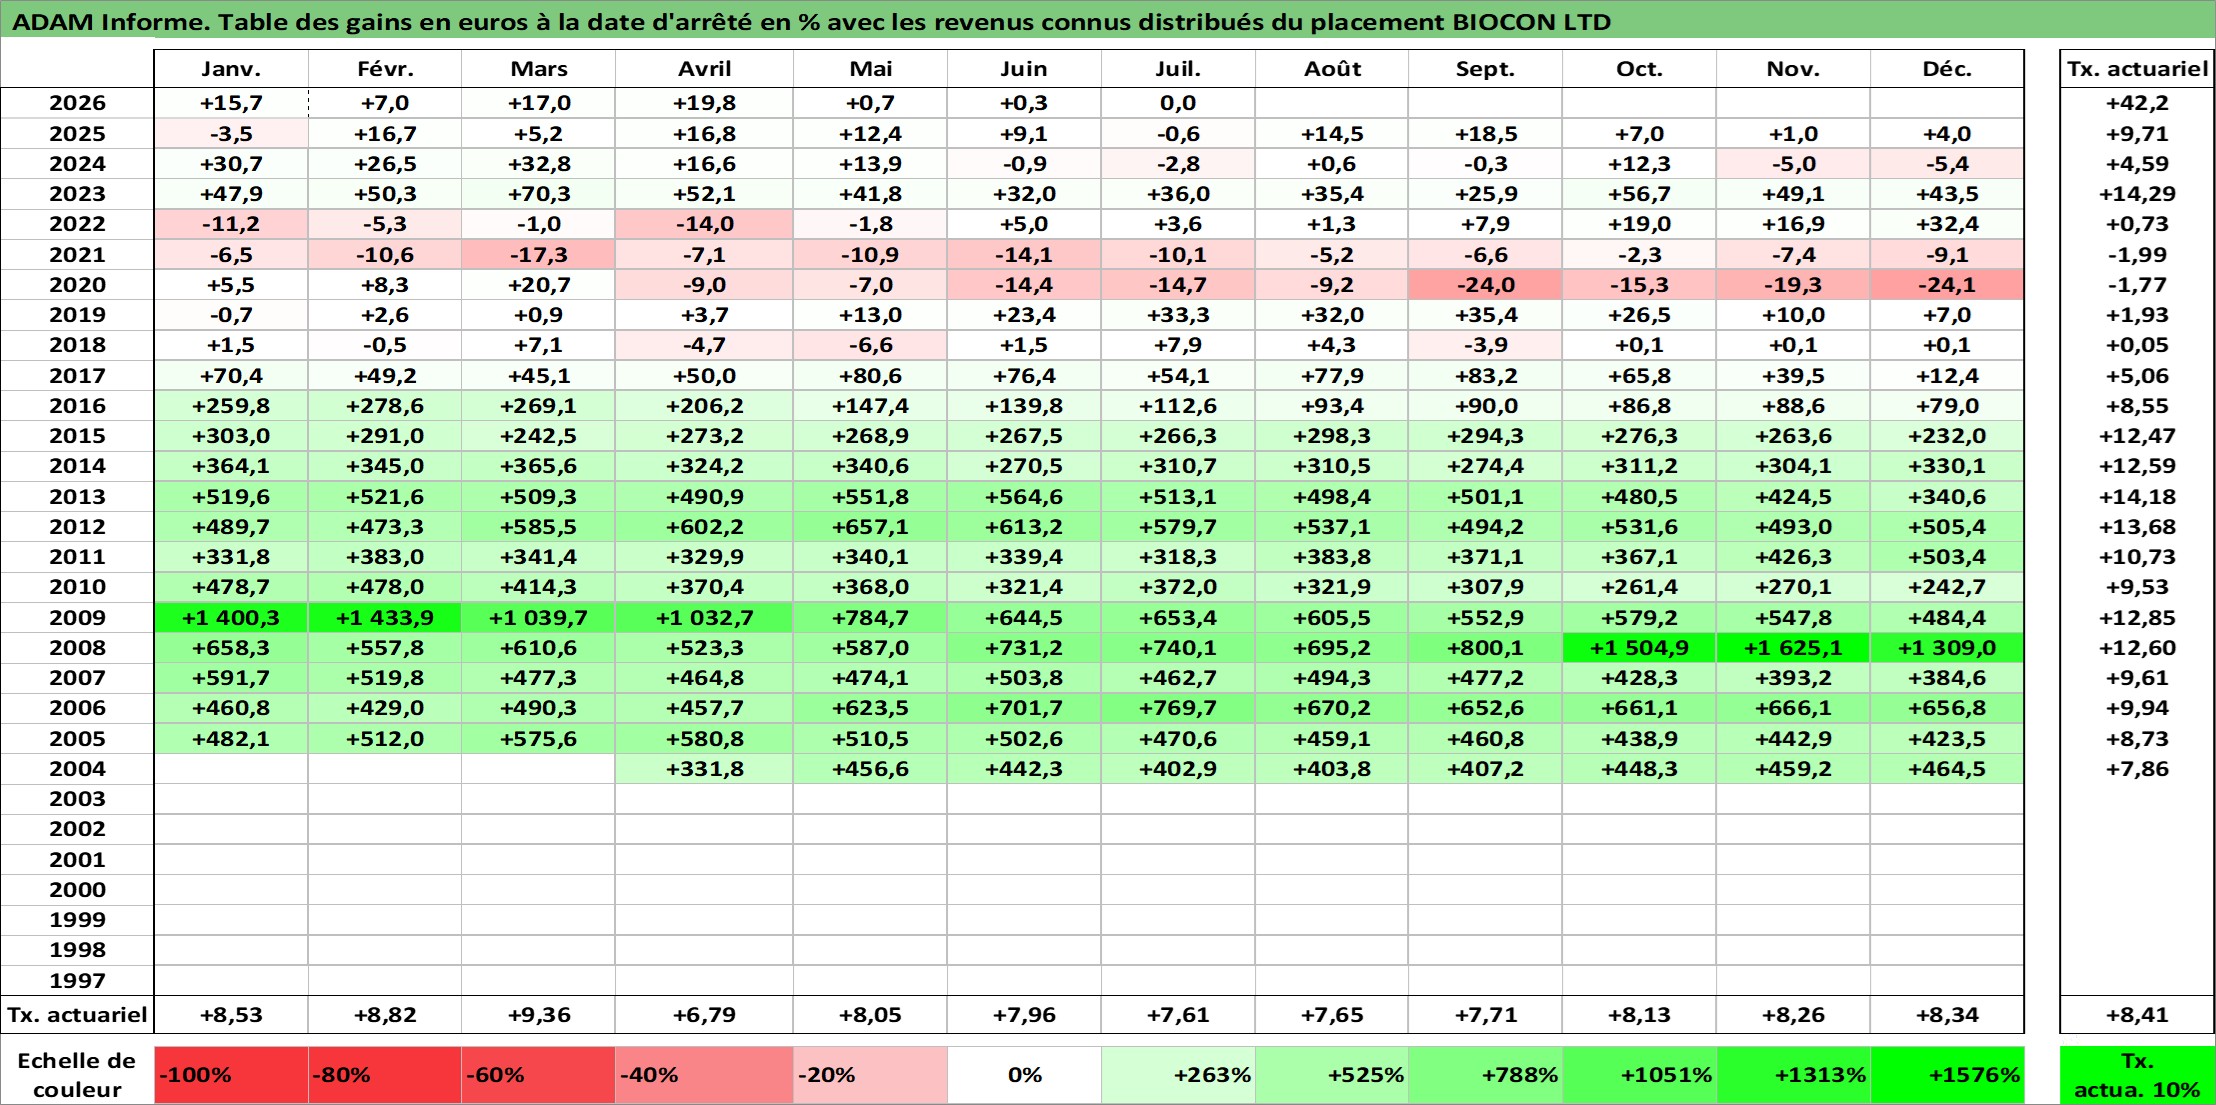Click March actuarial rate +9,36
Viewport: 2216px width, 1105px height.
pos(539,1015)
